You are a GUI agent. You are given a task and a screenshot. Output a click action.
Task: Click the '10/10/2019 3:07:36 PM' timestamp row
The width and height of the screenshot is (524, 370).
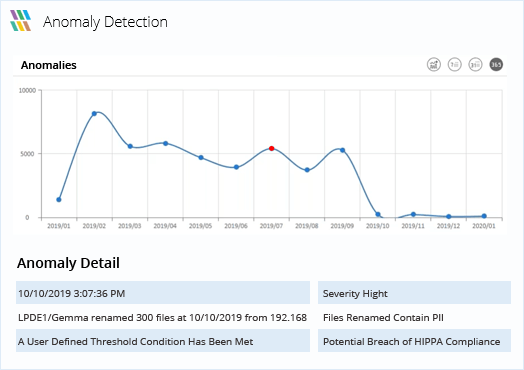point(163,293)
